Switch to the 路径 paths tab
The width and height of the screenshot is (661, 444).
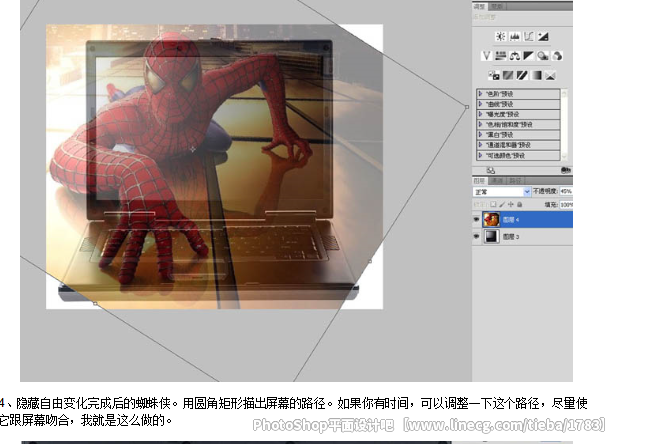click(x=515, y=180)
